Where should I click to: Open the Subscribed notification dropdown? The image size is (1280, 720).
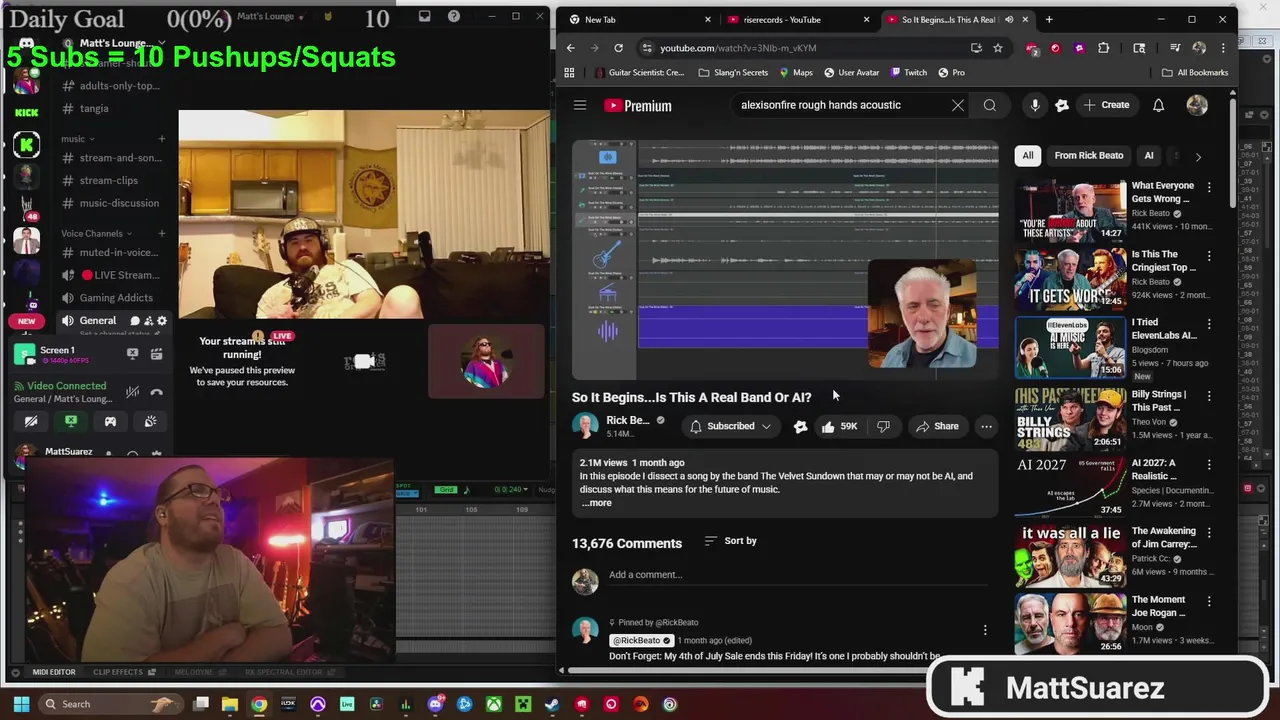[x=731, y=426]
